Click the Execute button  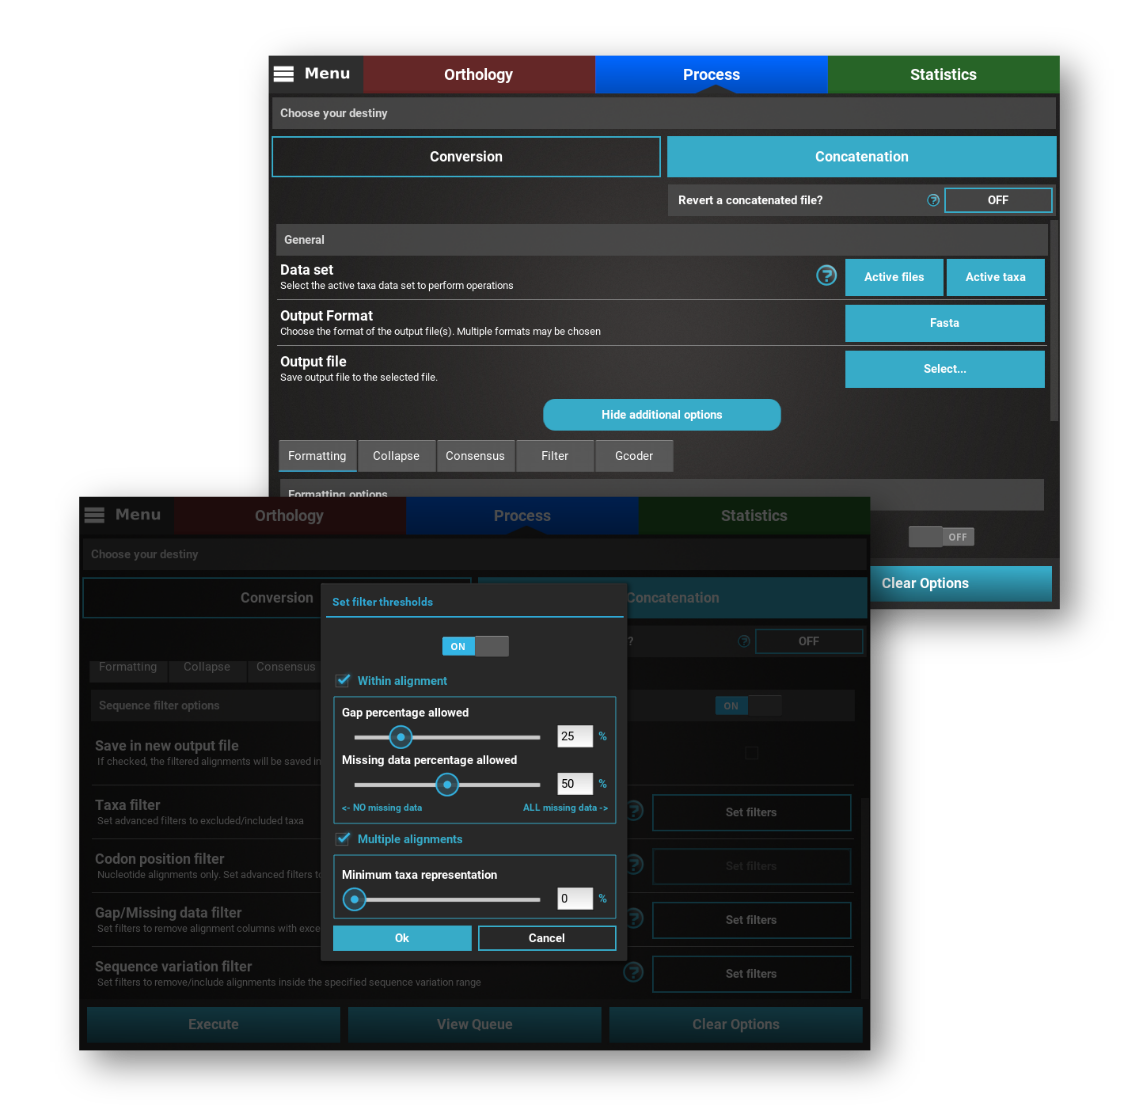(x=213, y=1024)
